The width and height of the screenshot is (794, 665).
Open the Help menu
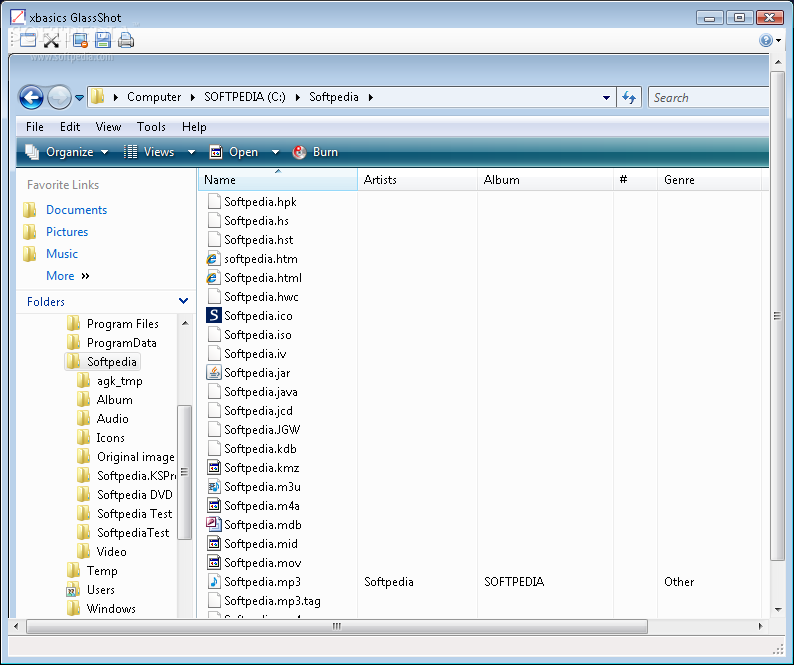(194, 127)
